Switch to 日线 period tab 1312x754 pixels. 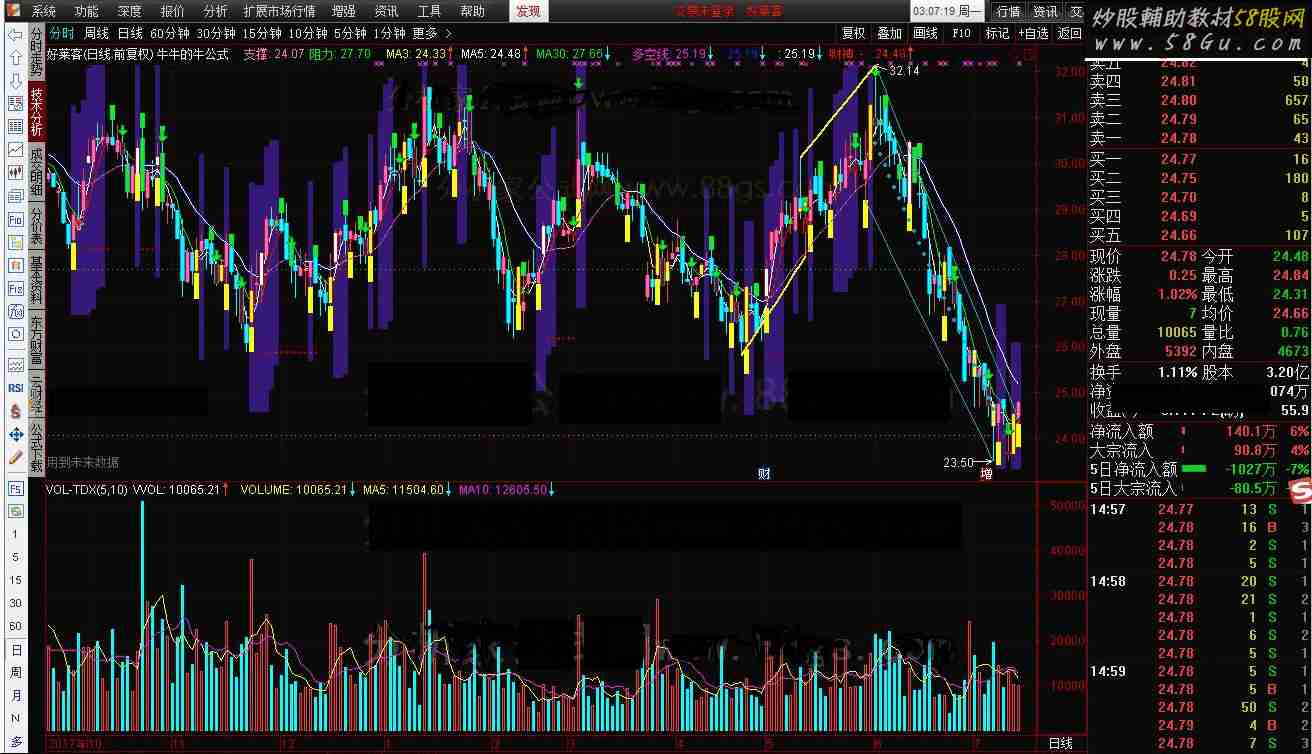tap(131, 33)
